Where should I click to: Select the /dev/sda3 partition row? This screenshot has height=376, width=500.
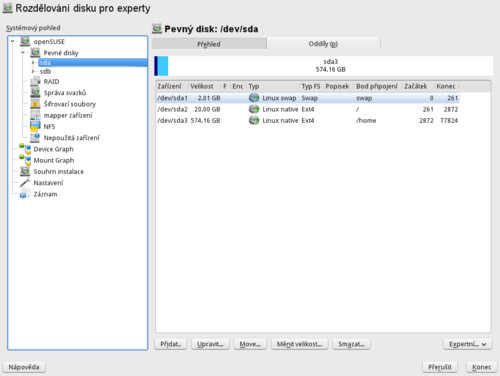tap(307, 120)
